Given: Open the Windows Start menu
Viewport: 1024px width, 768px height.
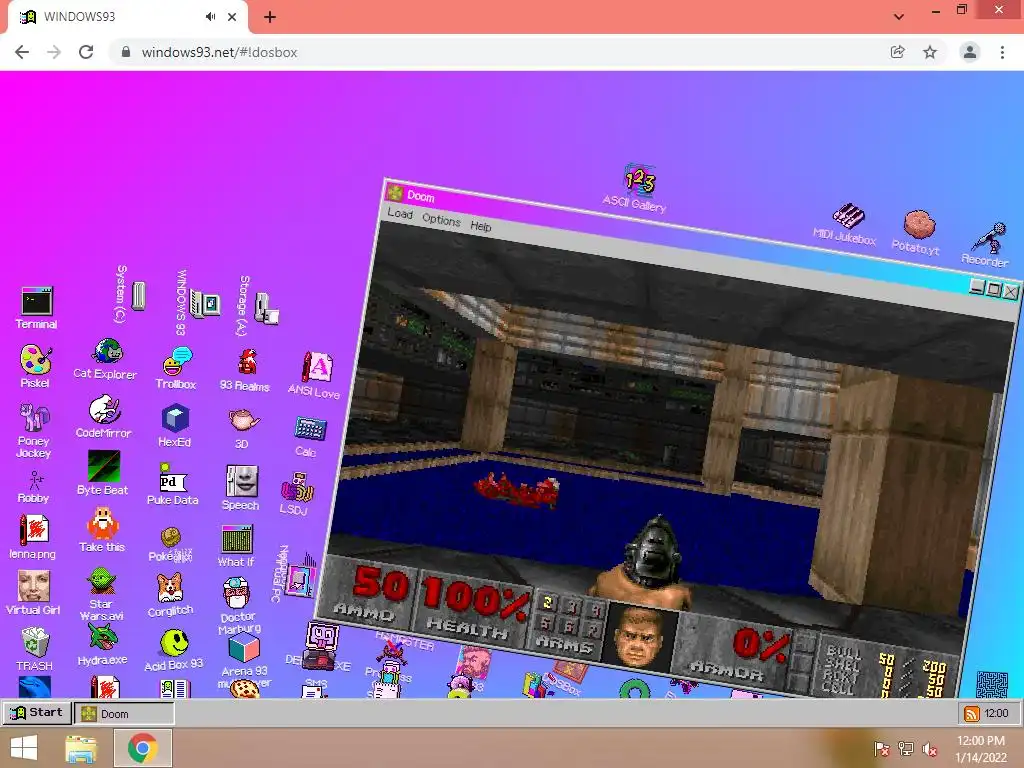Looking at the screenshot, I should tap(24, 748).
